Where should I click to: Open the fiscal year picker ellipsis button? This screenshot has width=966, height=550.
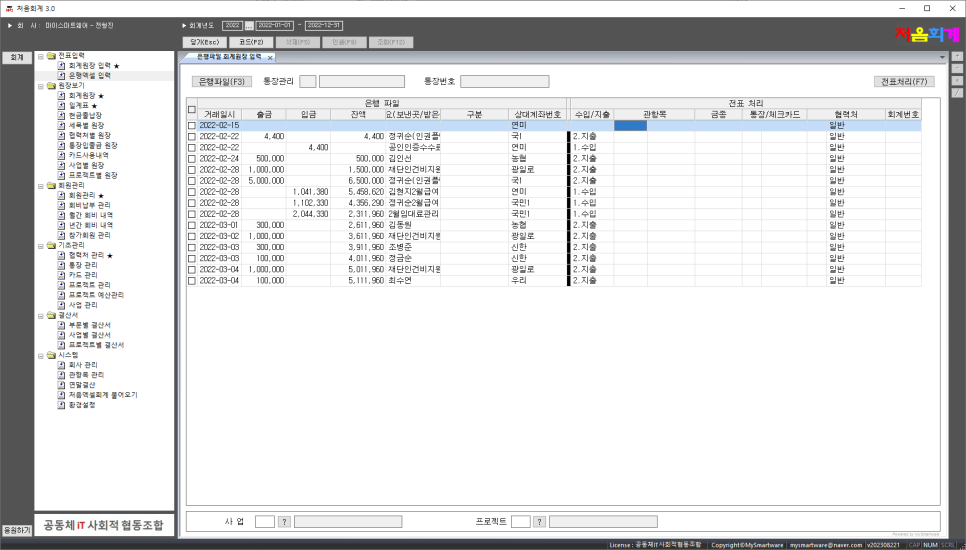[249, 25]
